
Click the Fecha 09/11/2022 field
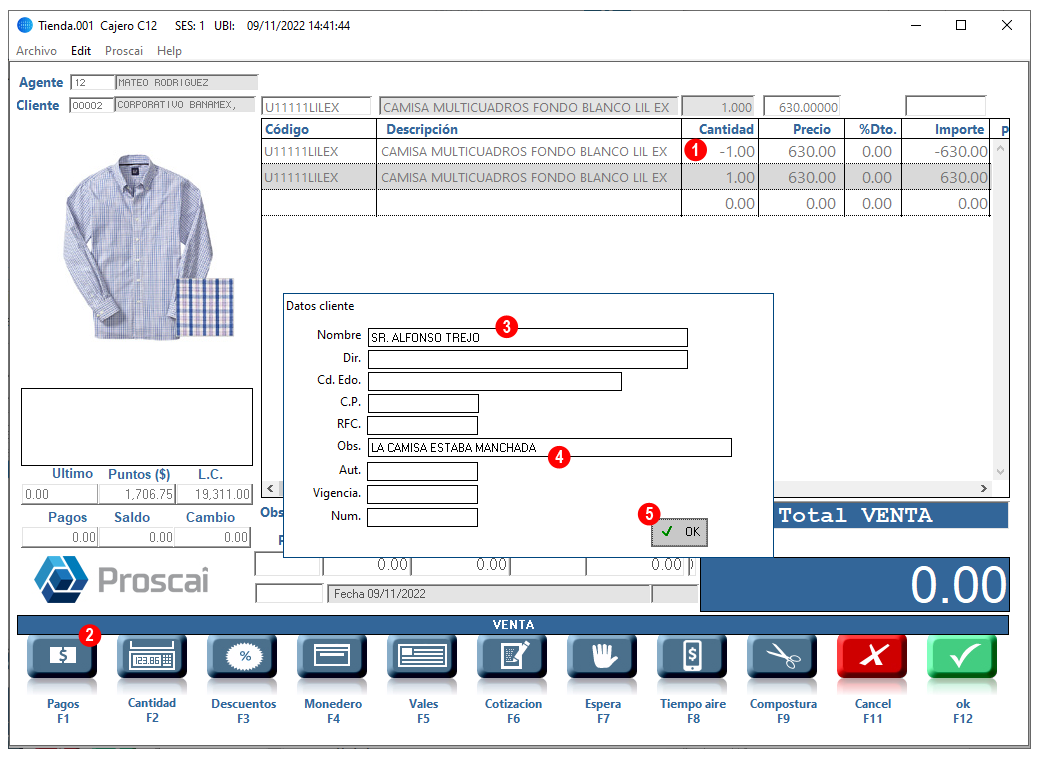(489, 594)
